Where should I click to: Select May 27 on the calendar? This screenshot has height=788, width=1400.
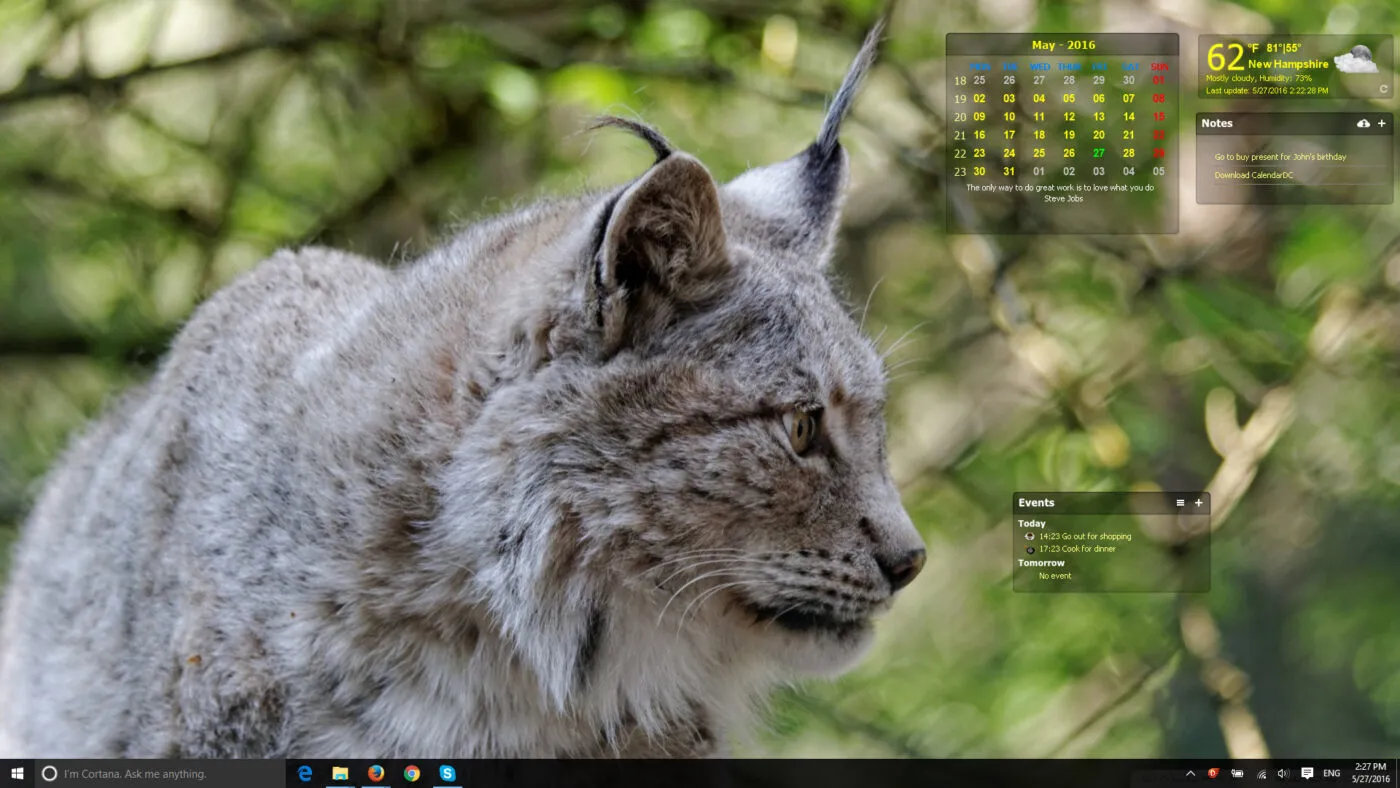(1099, 153)
